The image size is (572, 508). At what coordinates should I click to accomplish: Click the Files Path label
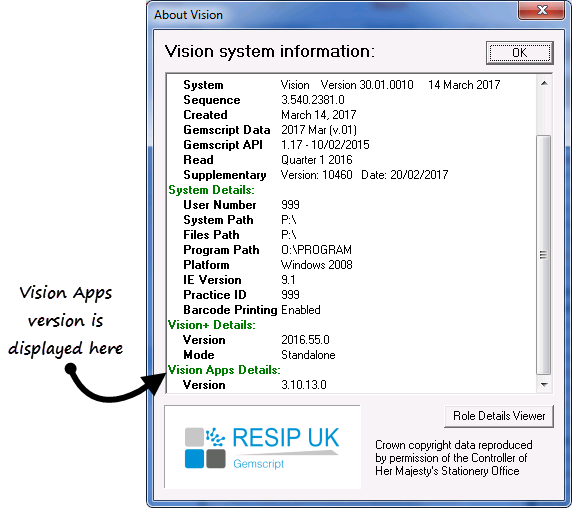[x=211, y=235]
